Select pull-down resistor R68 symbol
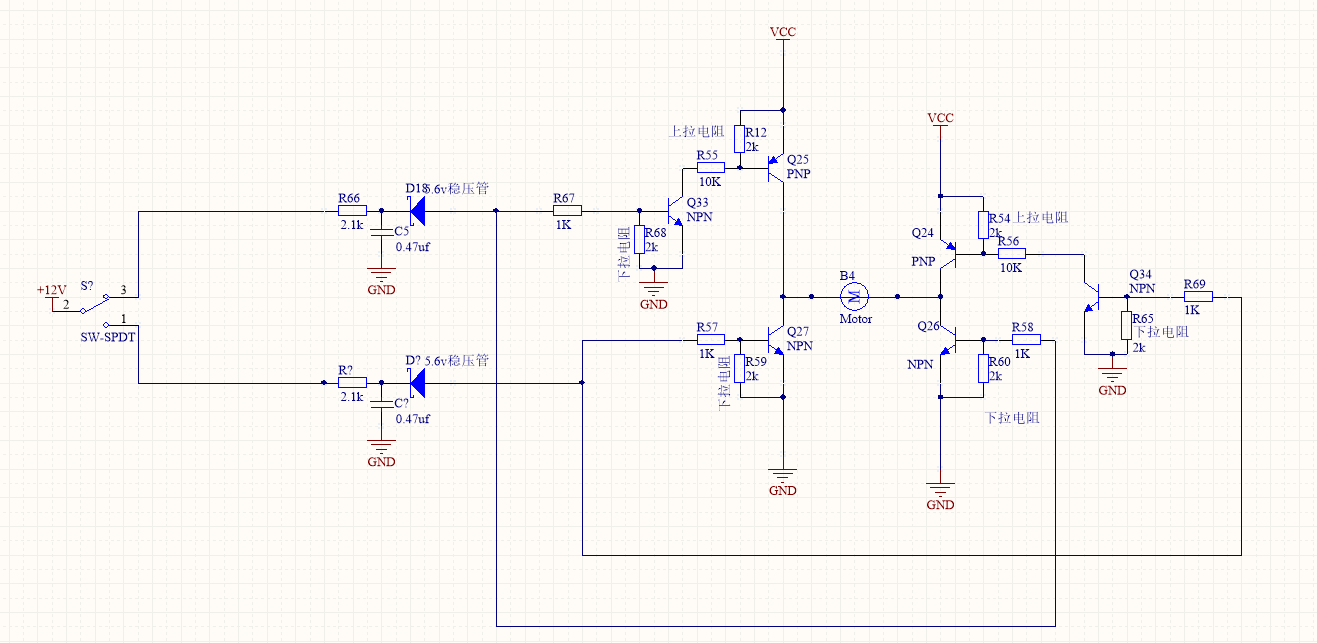 point(641,241)
